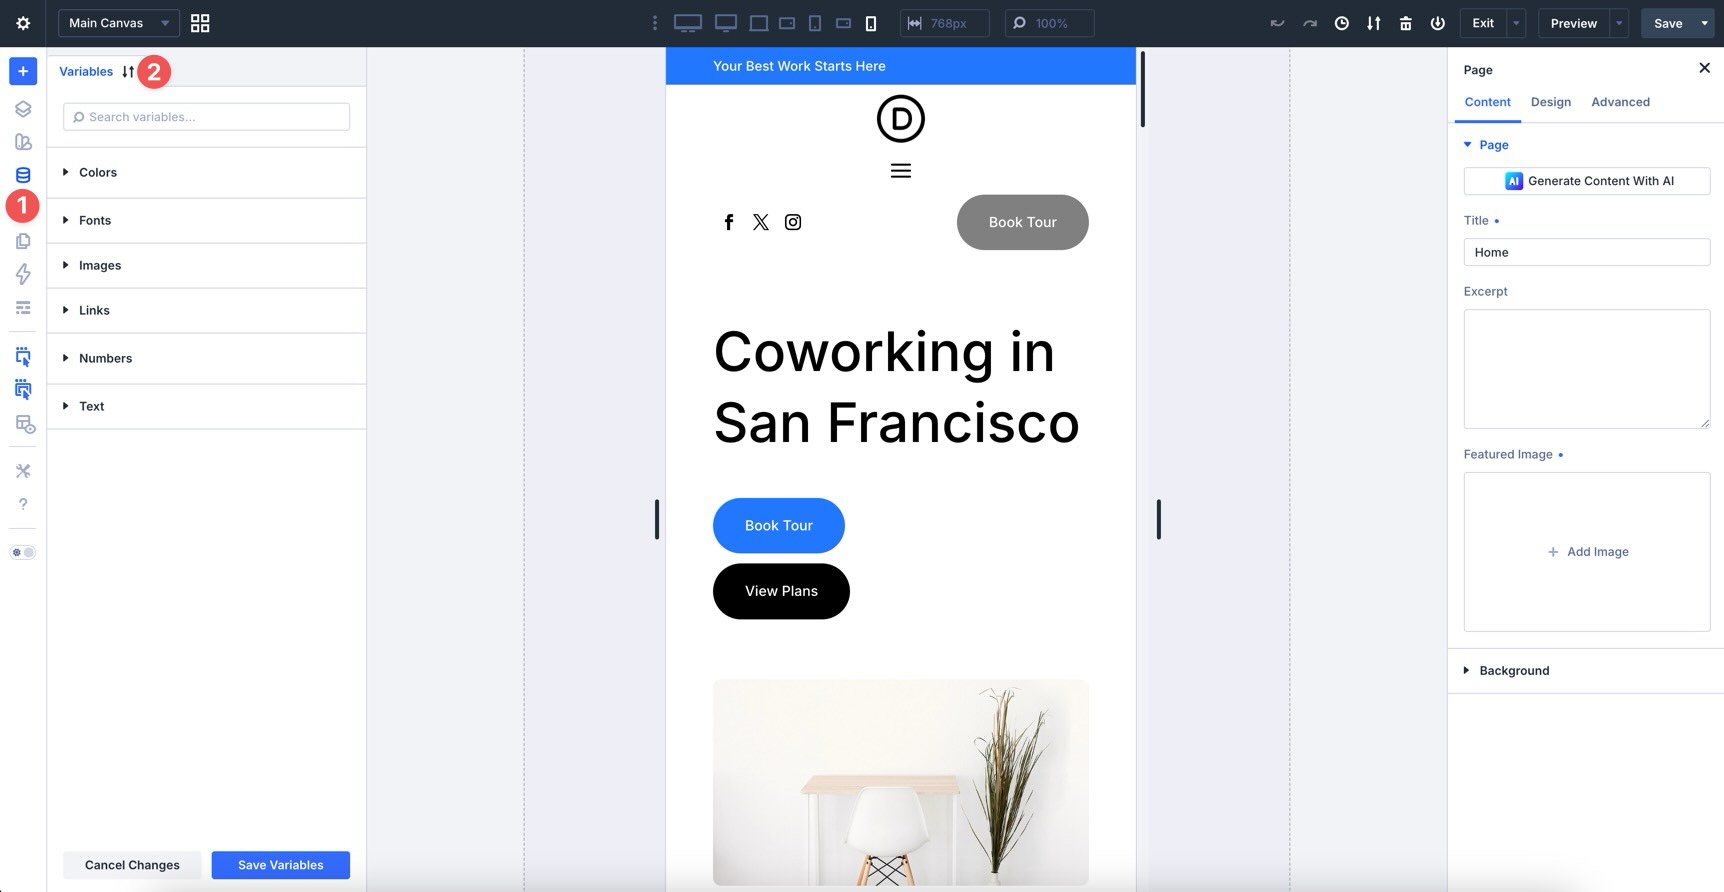The height and width of the screenshot is (892, 1724).
Task: Click the Variables panel tab label
Action: point(86,71)
